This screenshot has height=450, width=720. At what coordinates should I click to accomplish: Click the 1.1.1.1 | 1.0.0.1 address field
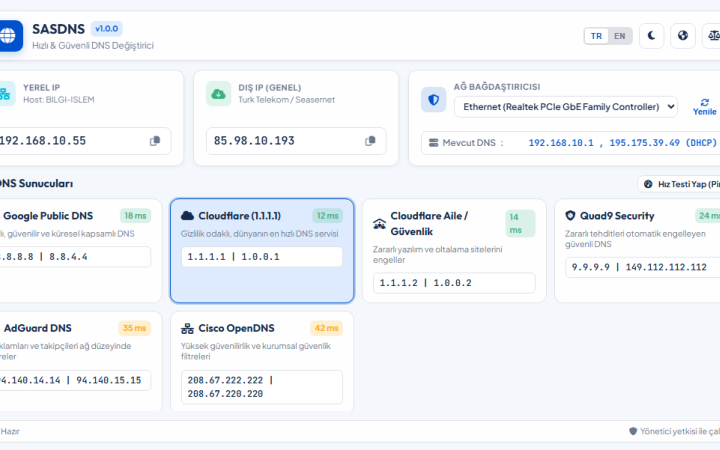click(262, 257)
